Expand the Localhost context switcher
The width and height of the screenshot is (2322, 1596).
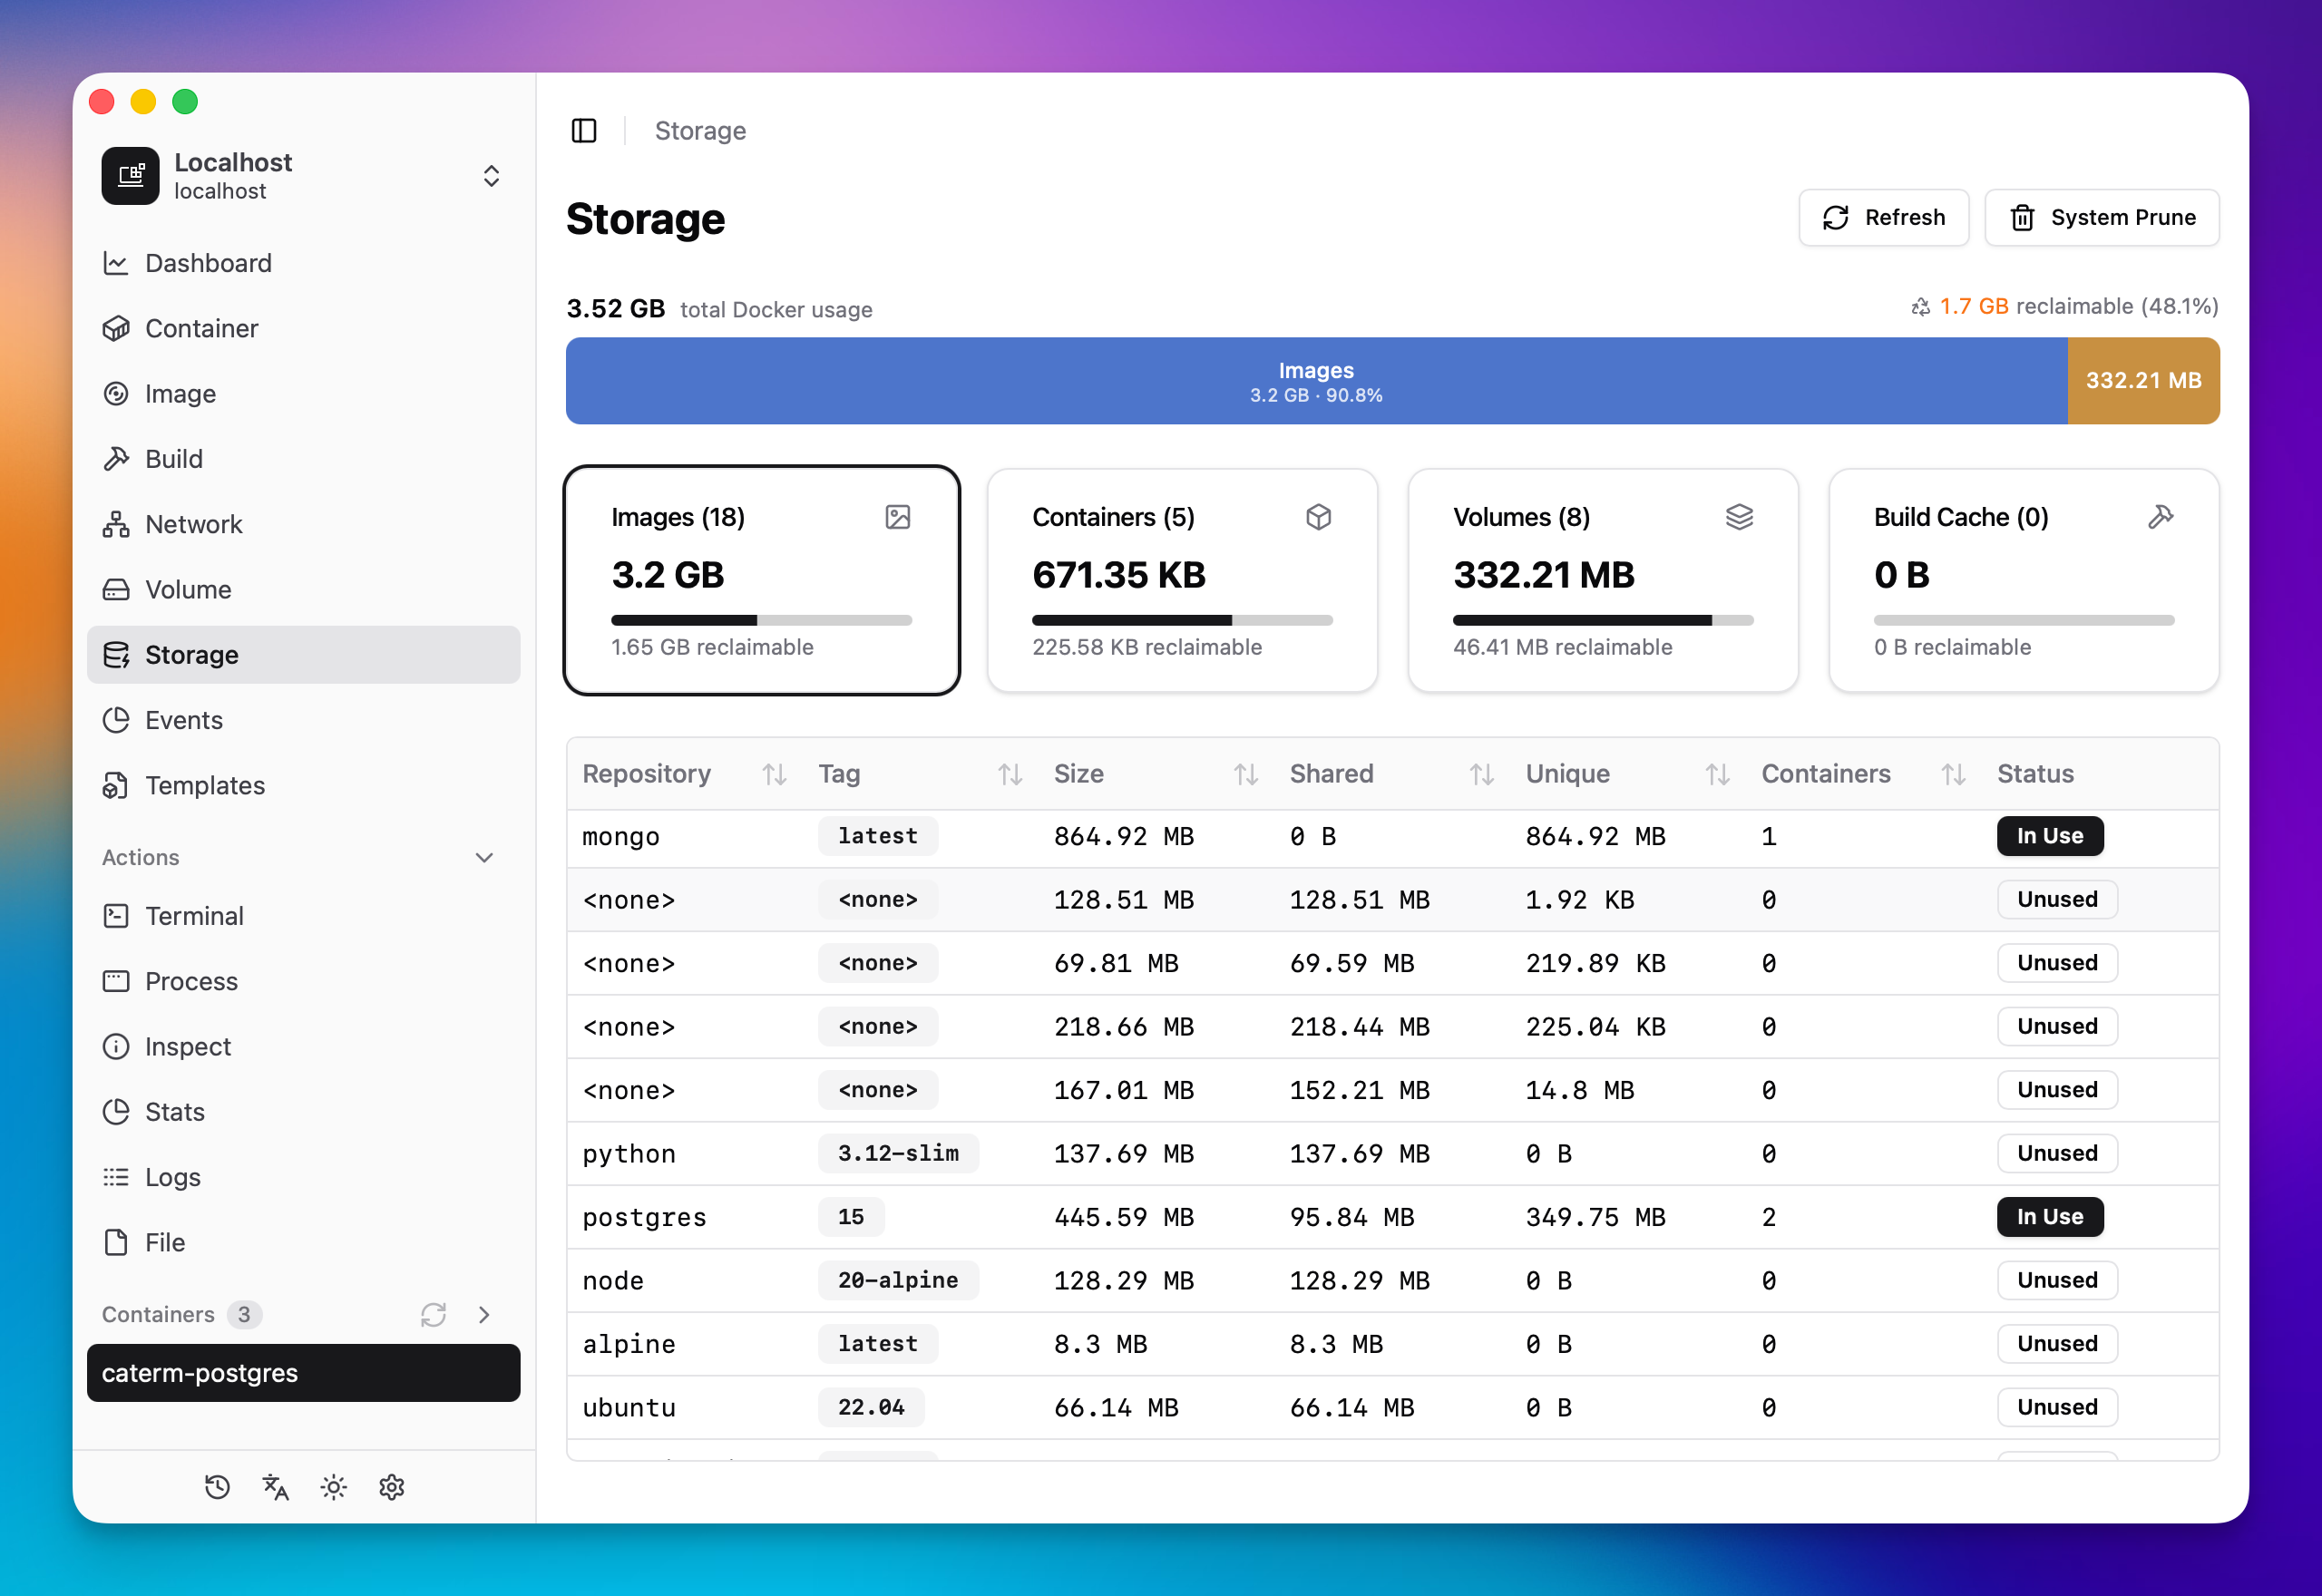[492, 175]
